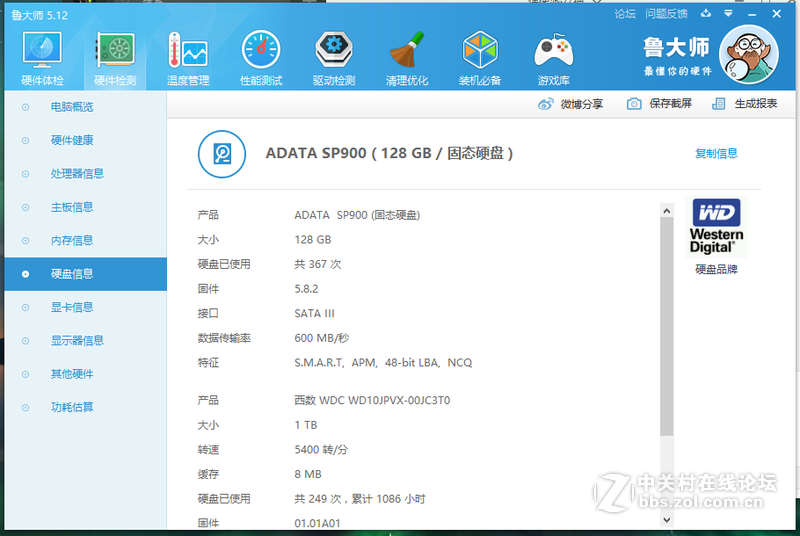Viewport: 800px width, 536px height.
Task: Open 论坛 forum link
Action: 625,14
